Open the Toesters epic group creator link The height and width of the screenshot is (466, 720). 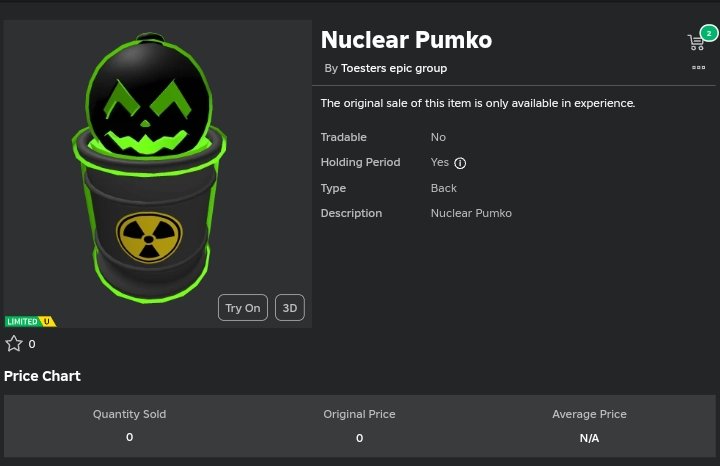[x=394, y=68]
